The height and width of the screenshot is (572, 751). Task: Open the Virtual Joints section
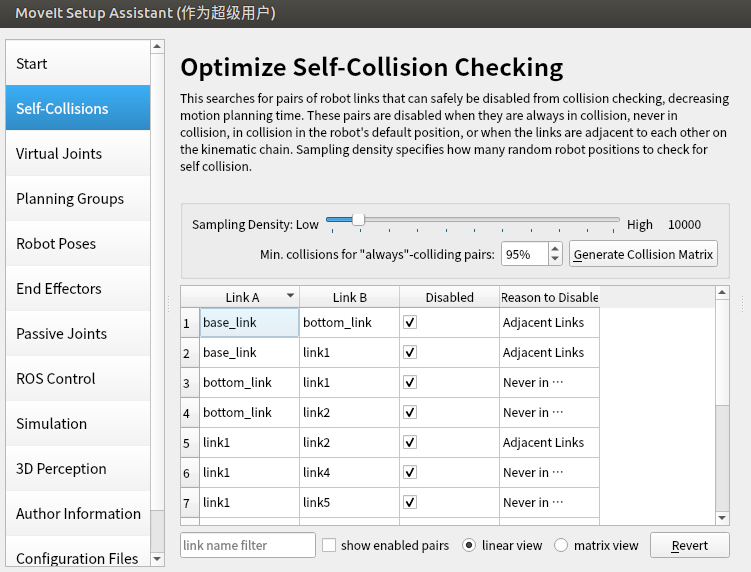[59, 154]
